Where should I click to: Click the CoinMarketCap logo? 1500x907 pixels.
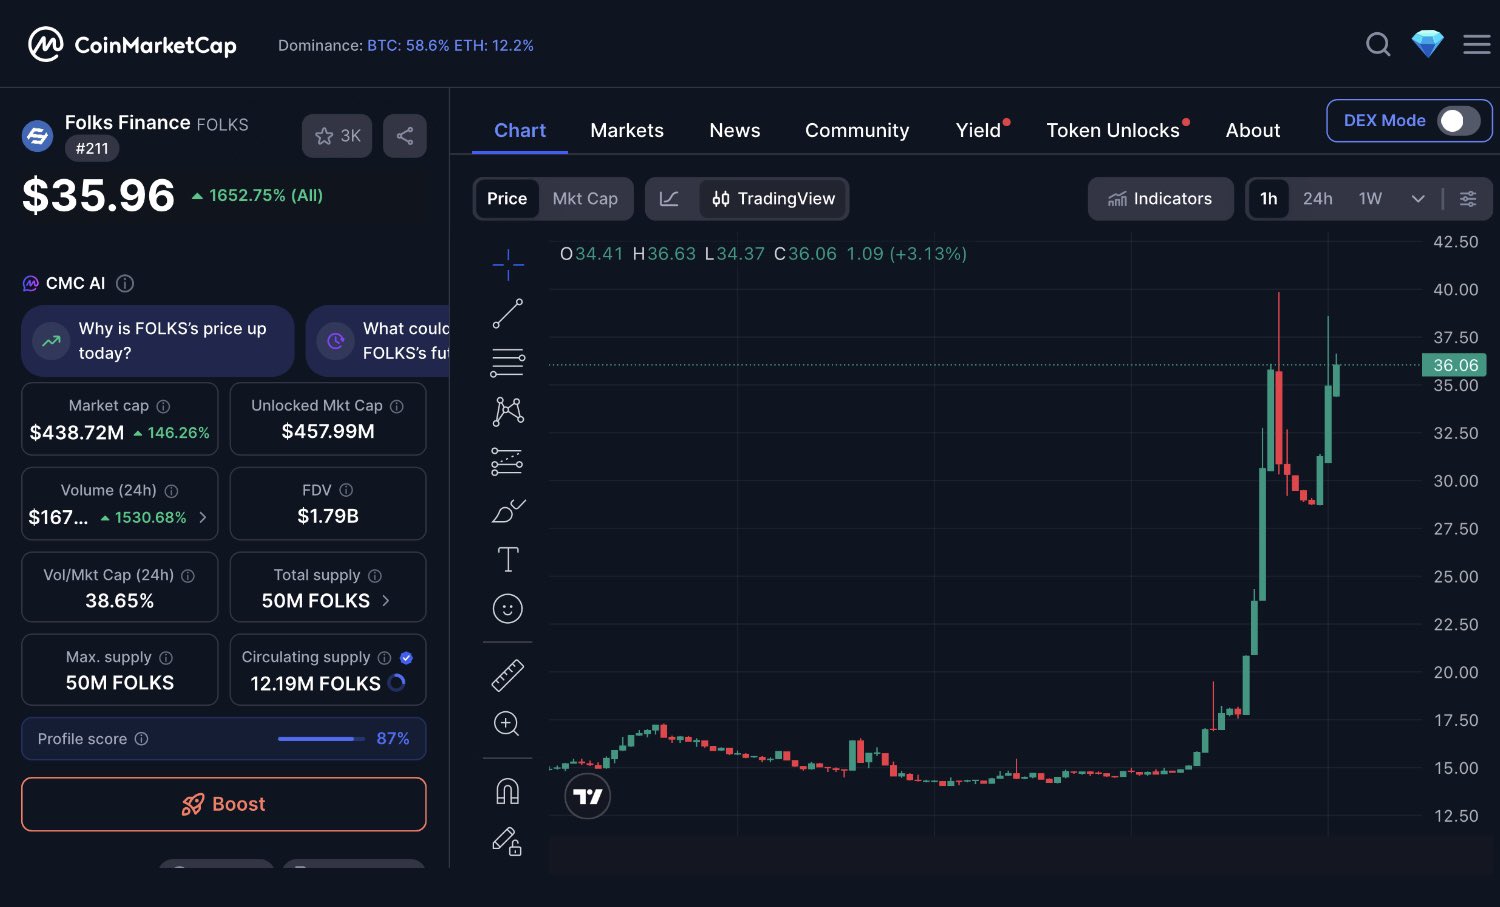[x=132, y=45]
